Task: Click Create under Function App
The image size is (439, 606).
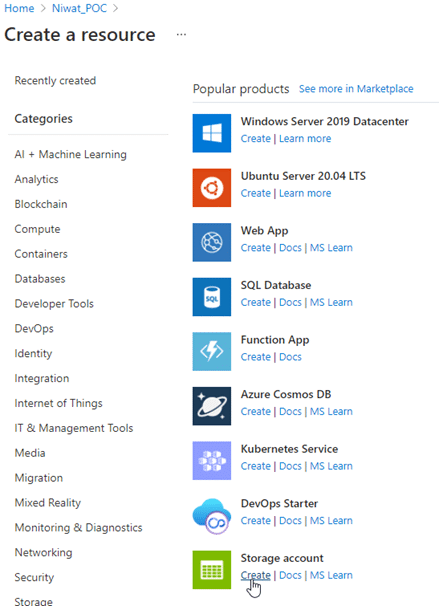Action: pyautogui.click(x=255, y=357)
